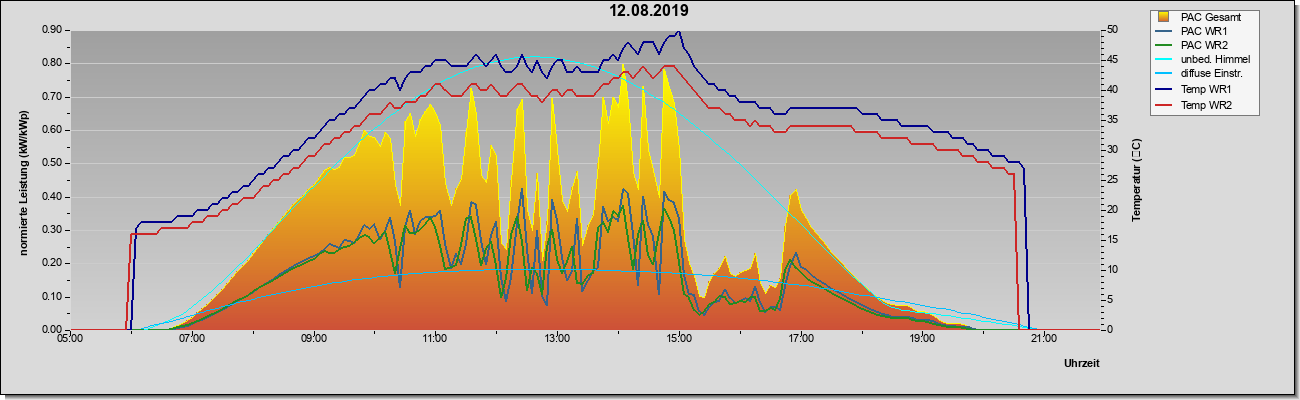The height and width of the screenshot is (400, 1300).
Task: Click the PAC Gesamt legend swatch
Action: [x=1164, y=17]
